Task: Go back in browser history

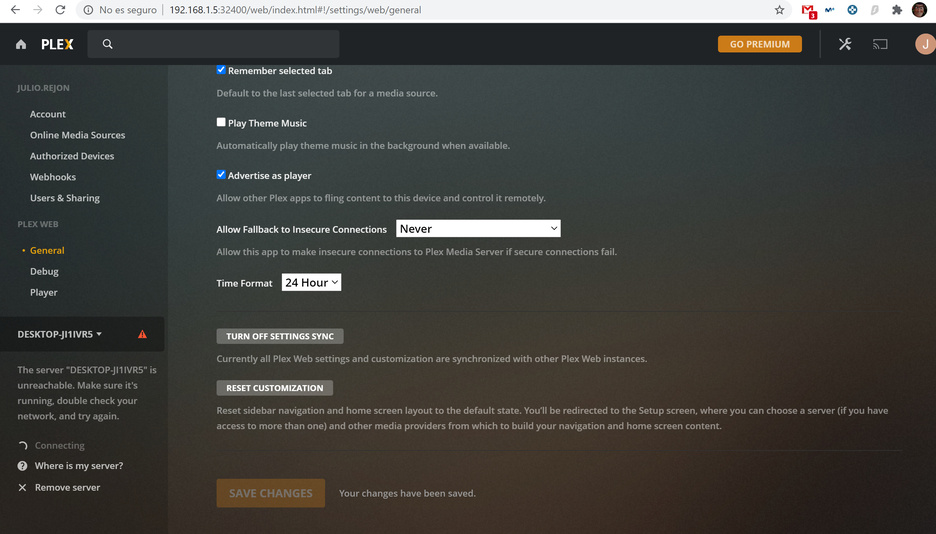Action: 16,10
